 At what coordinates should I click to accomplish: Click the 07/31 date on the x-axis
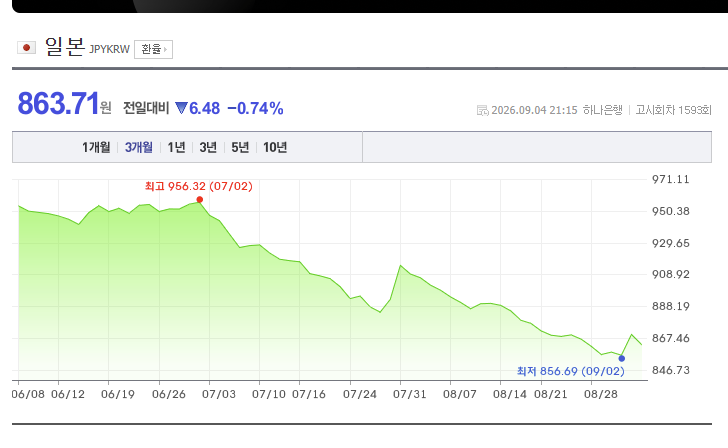click(410, 394)
